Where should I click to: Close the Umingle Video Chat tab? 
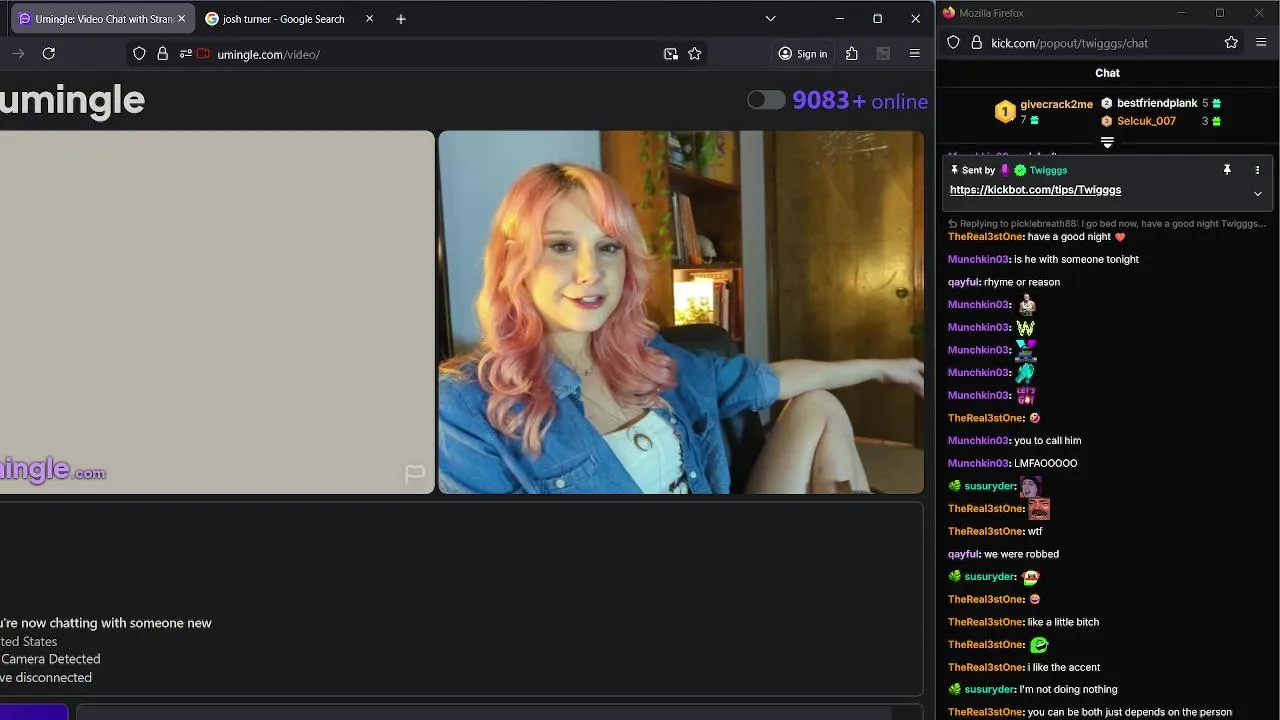tap(181, 19)
